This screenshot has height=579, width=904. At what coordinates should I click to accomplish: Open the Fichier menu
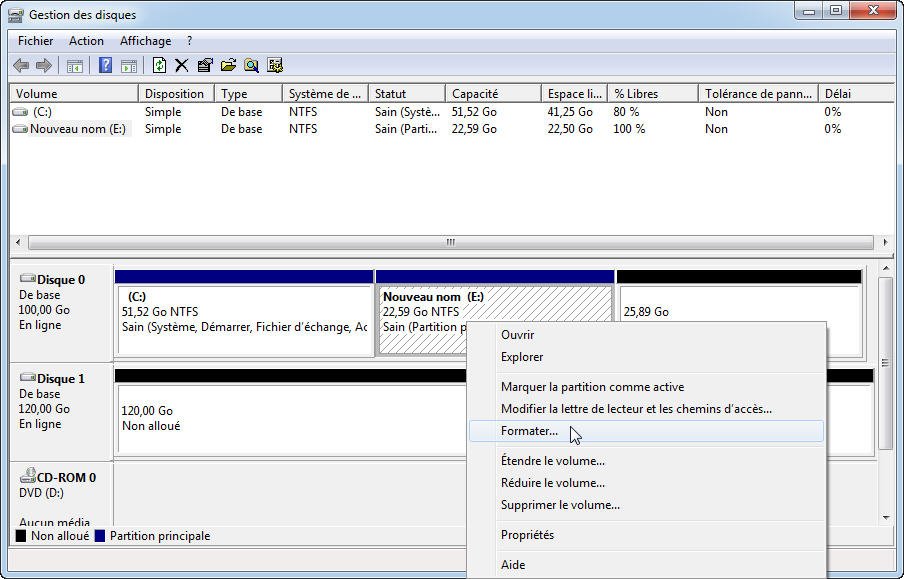[35, 41]
